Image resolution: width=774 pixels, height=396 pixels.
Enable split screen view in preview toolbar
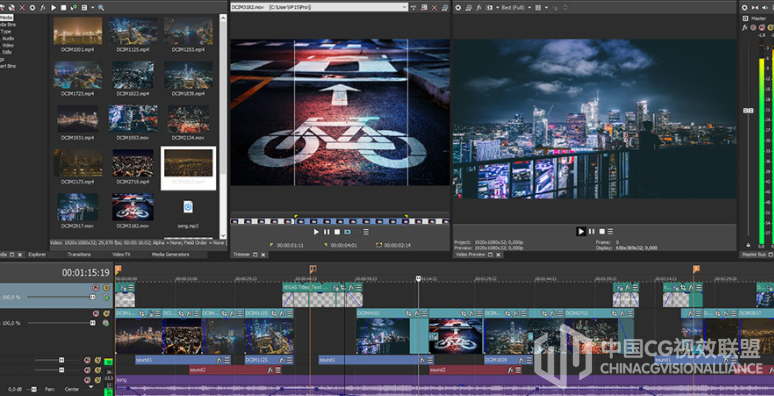pos(489,7)
